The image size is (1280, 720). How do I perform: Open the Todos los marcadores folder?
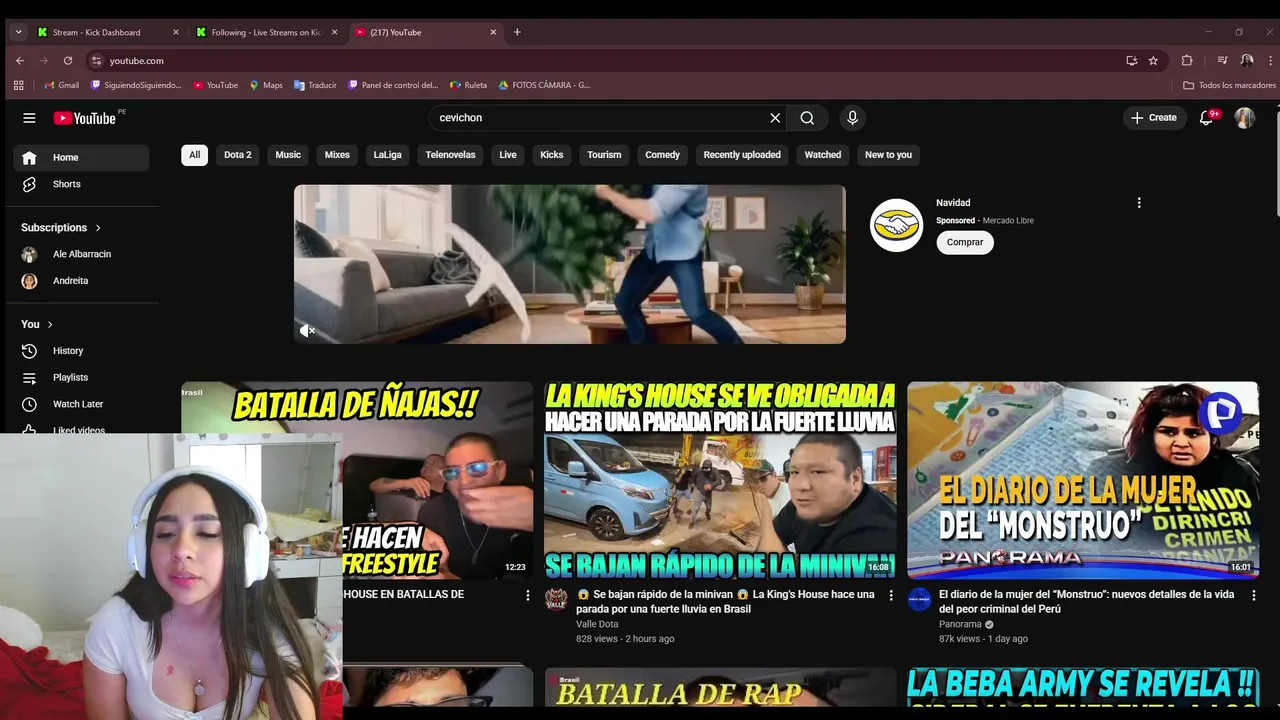pos(1229,85)
